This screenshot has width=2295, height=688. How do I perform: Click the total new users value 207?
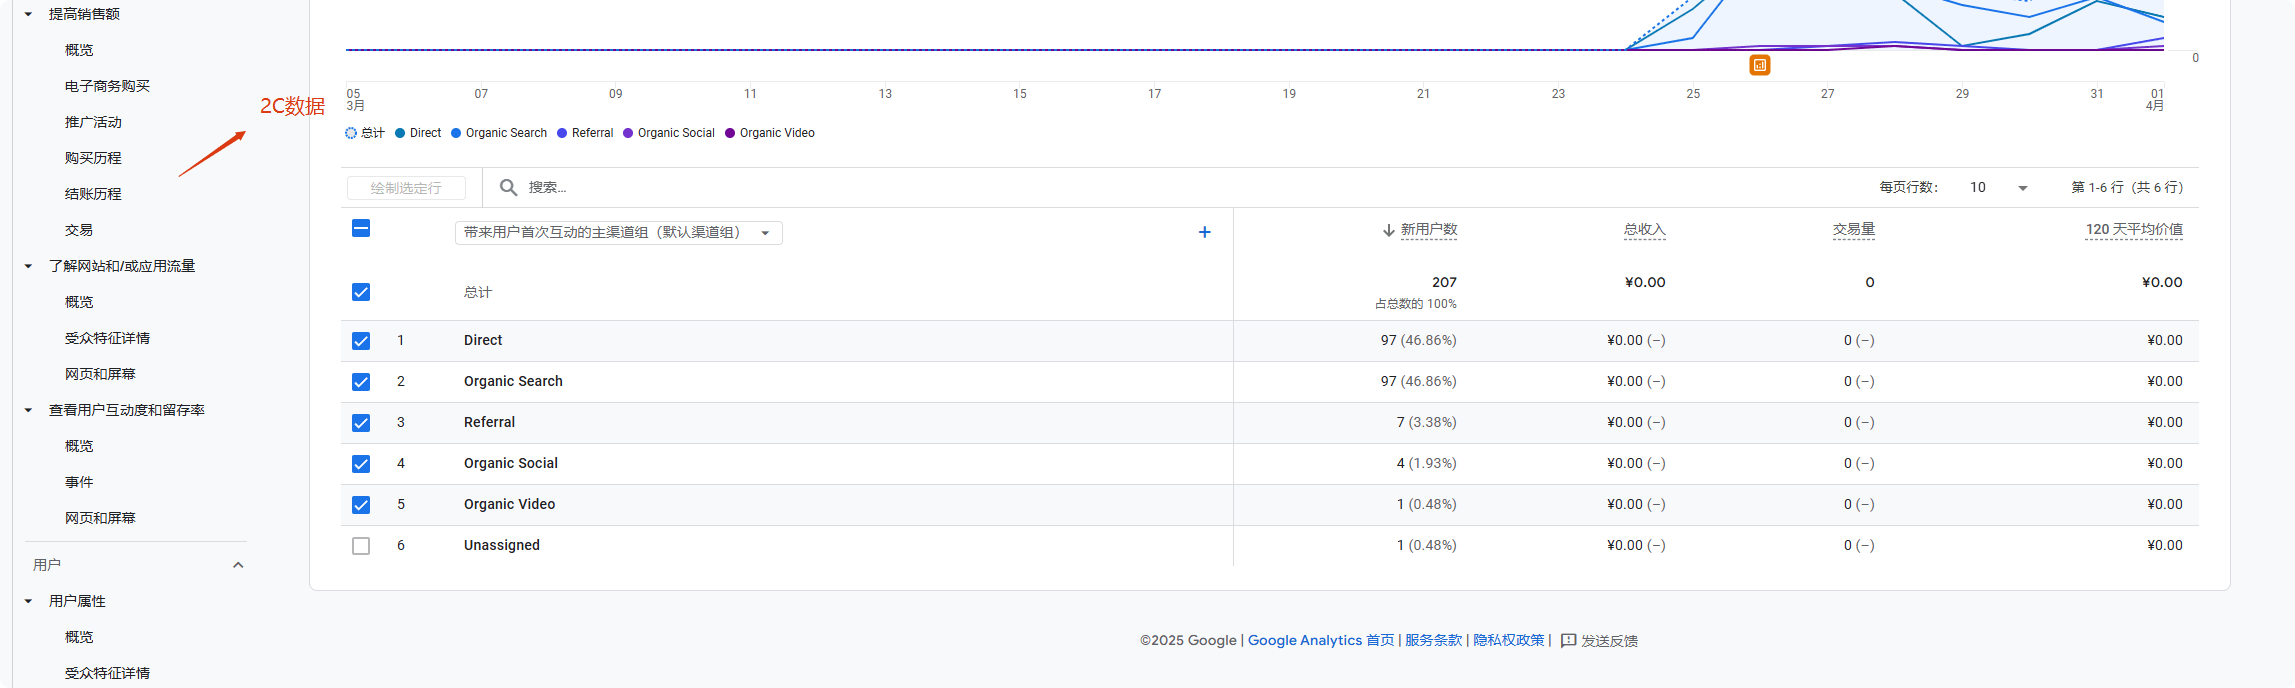point(1444,282)
